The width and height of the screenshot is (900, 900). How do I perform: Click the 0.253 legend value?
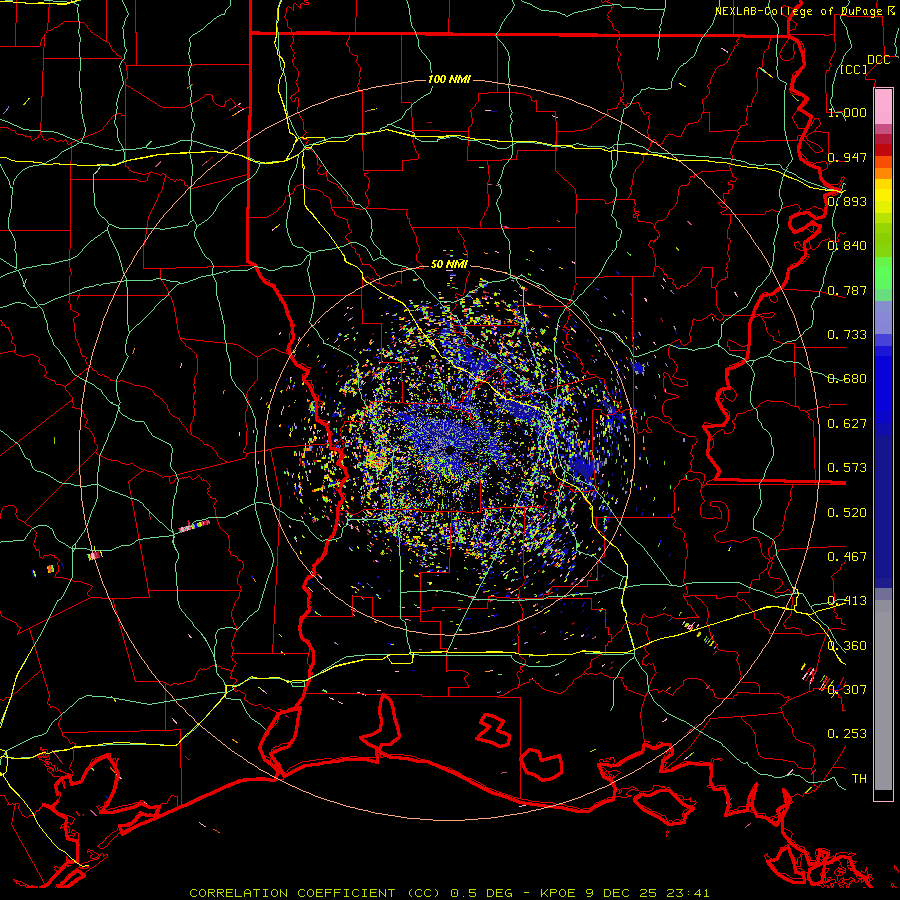(x=847, y=734)
